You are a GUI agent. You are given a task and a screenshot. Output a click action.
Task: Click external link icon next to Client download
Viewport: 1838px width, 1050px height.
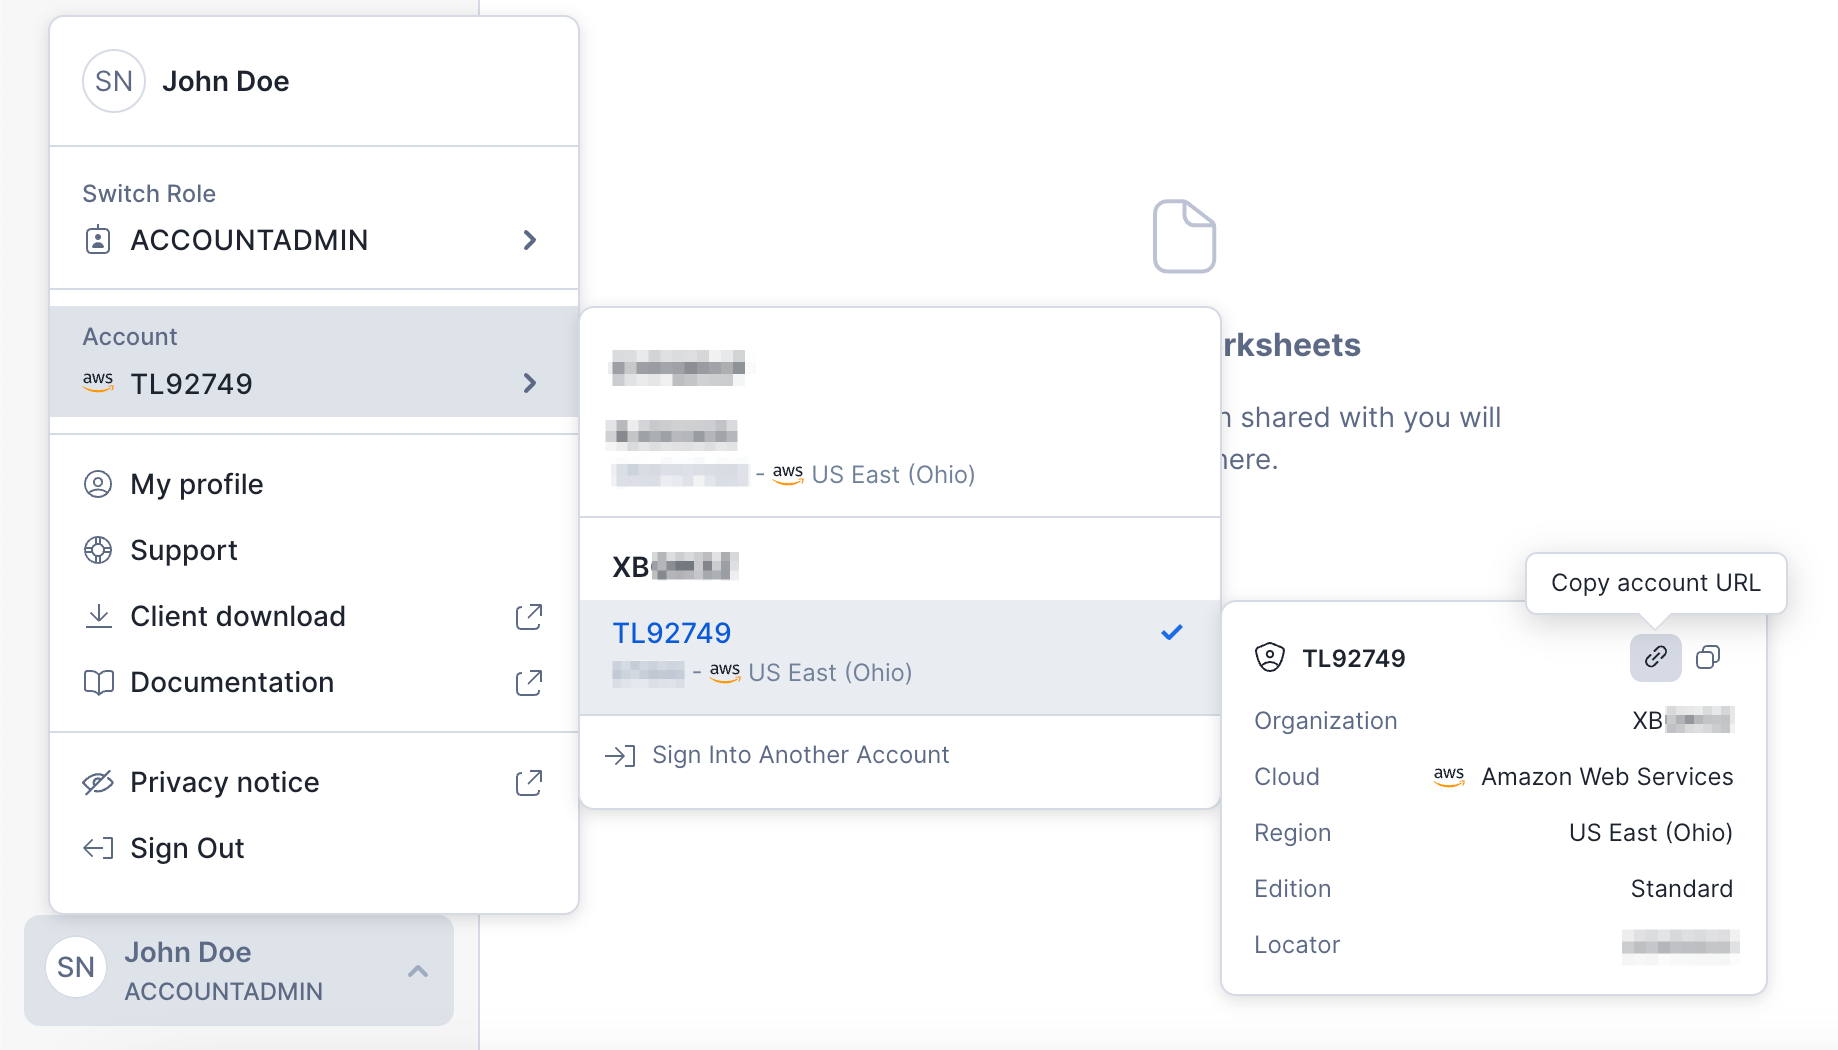click(529, 617)
